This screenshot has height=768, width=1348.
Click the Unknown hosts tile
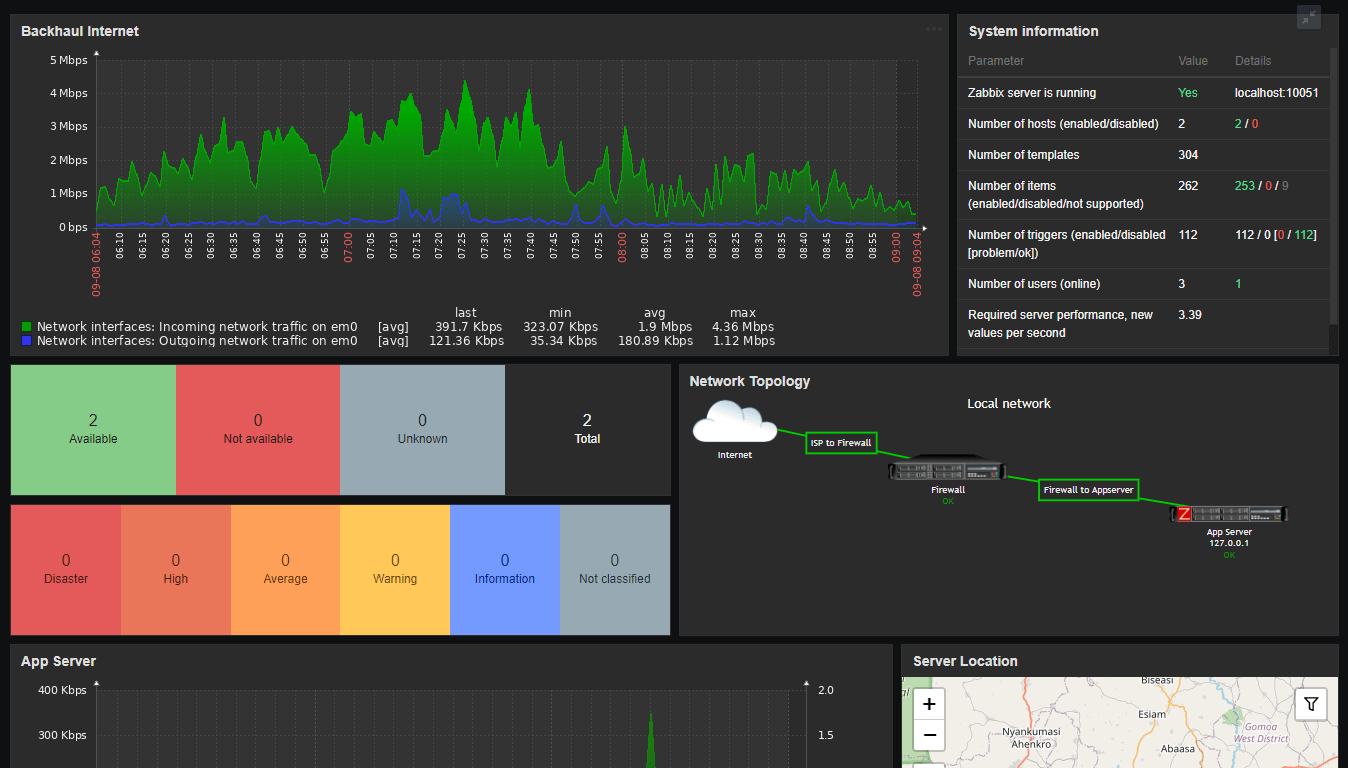tap(422, 429)
